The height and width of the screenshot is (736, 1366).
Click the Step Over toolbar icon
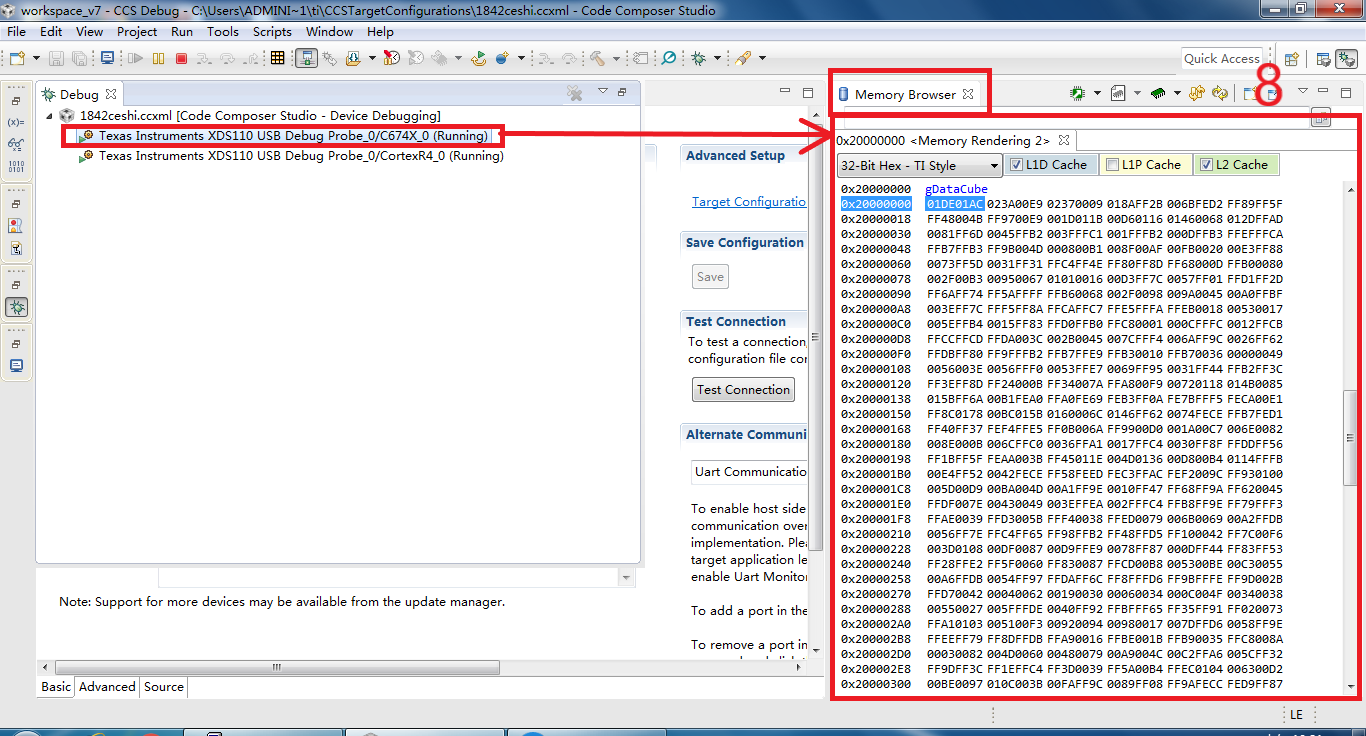click(x=227, y=58)
